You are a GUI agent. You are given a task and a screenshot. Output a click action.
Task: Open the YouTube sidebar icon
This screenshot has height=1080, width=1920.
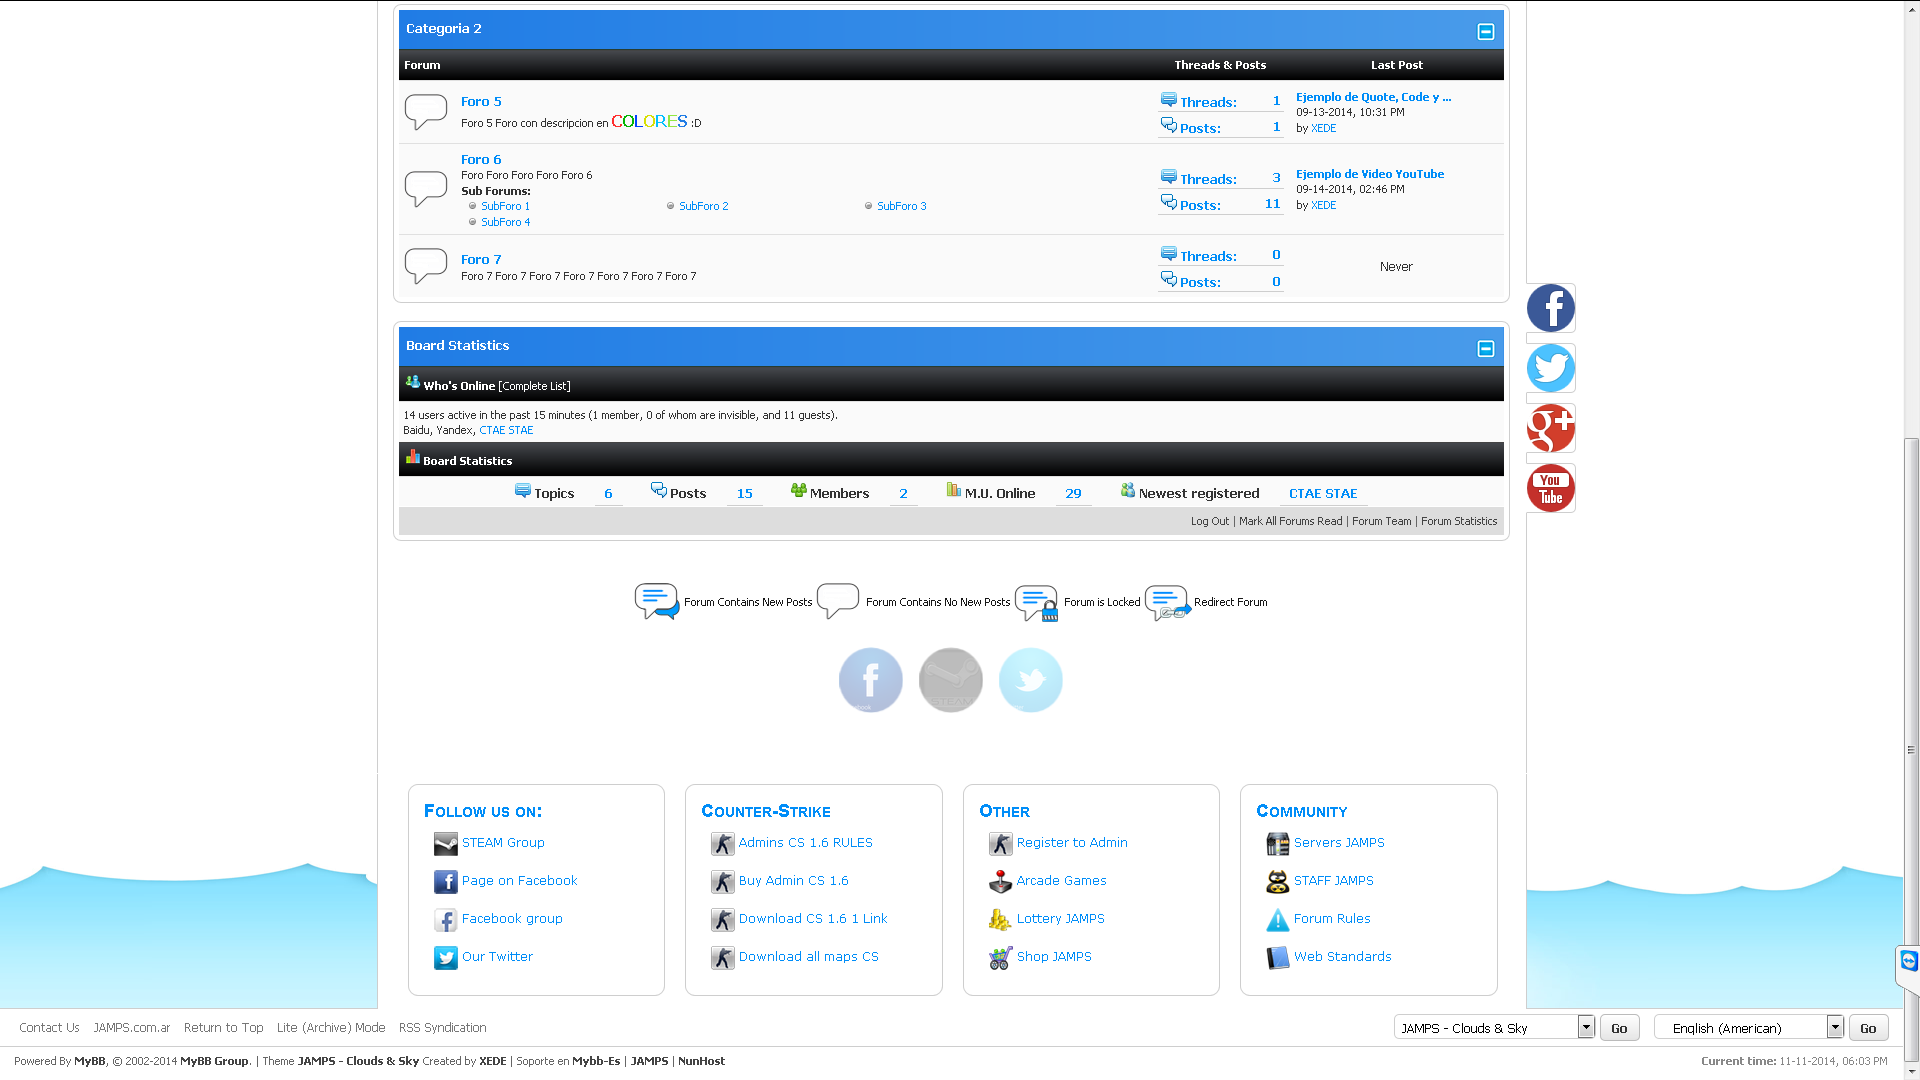point(1550,488)
